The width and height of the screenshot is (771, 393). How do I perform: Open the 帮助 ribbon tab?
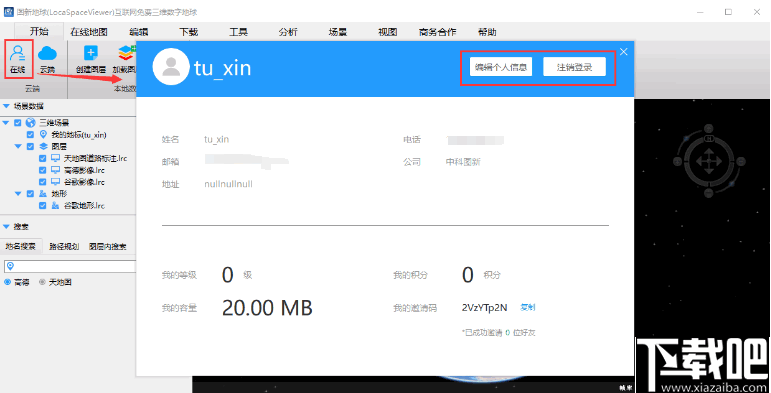coord(487,32)
